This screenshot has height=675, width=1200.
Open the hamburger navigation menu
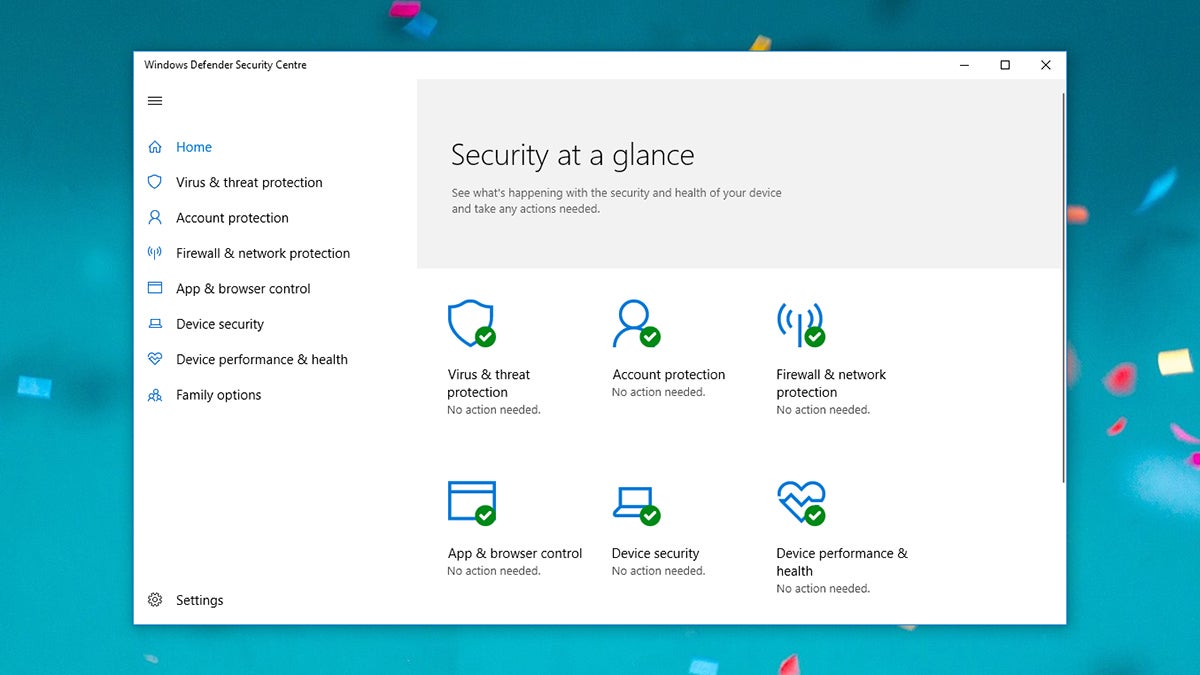155,101
